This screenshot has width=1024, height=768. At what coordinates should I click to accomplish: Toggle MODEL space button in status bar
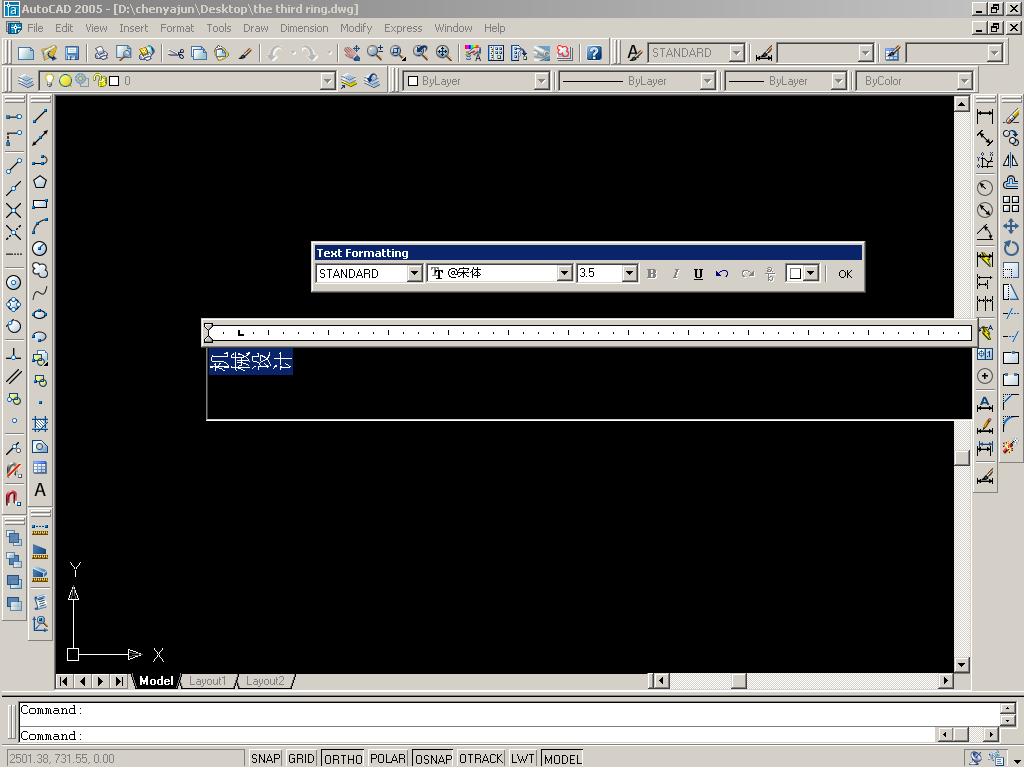tap(562, 759)
